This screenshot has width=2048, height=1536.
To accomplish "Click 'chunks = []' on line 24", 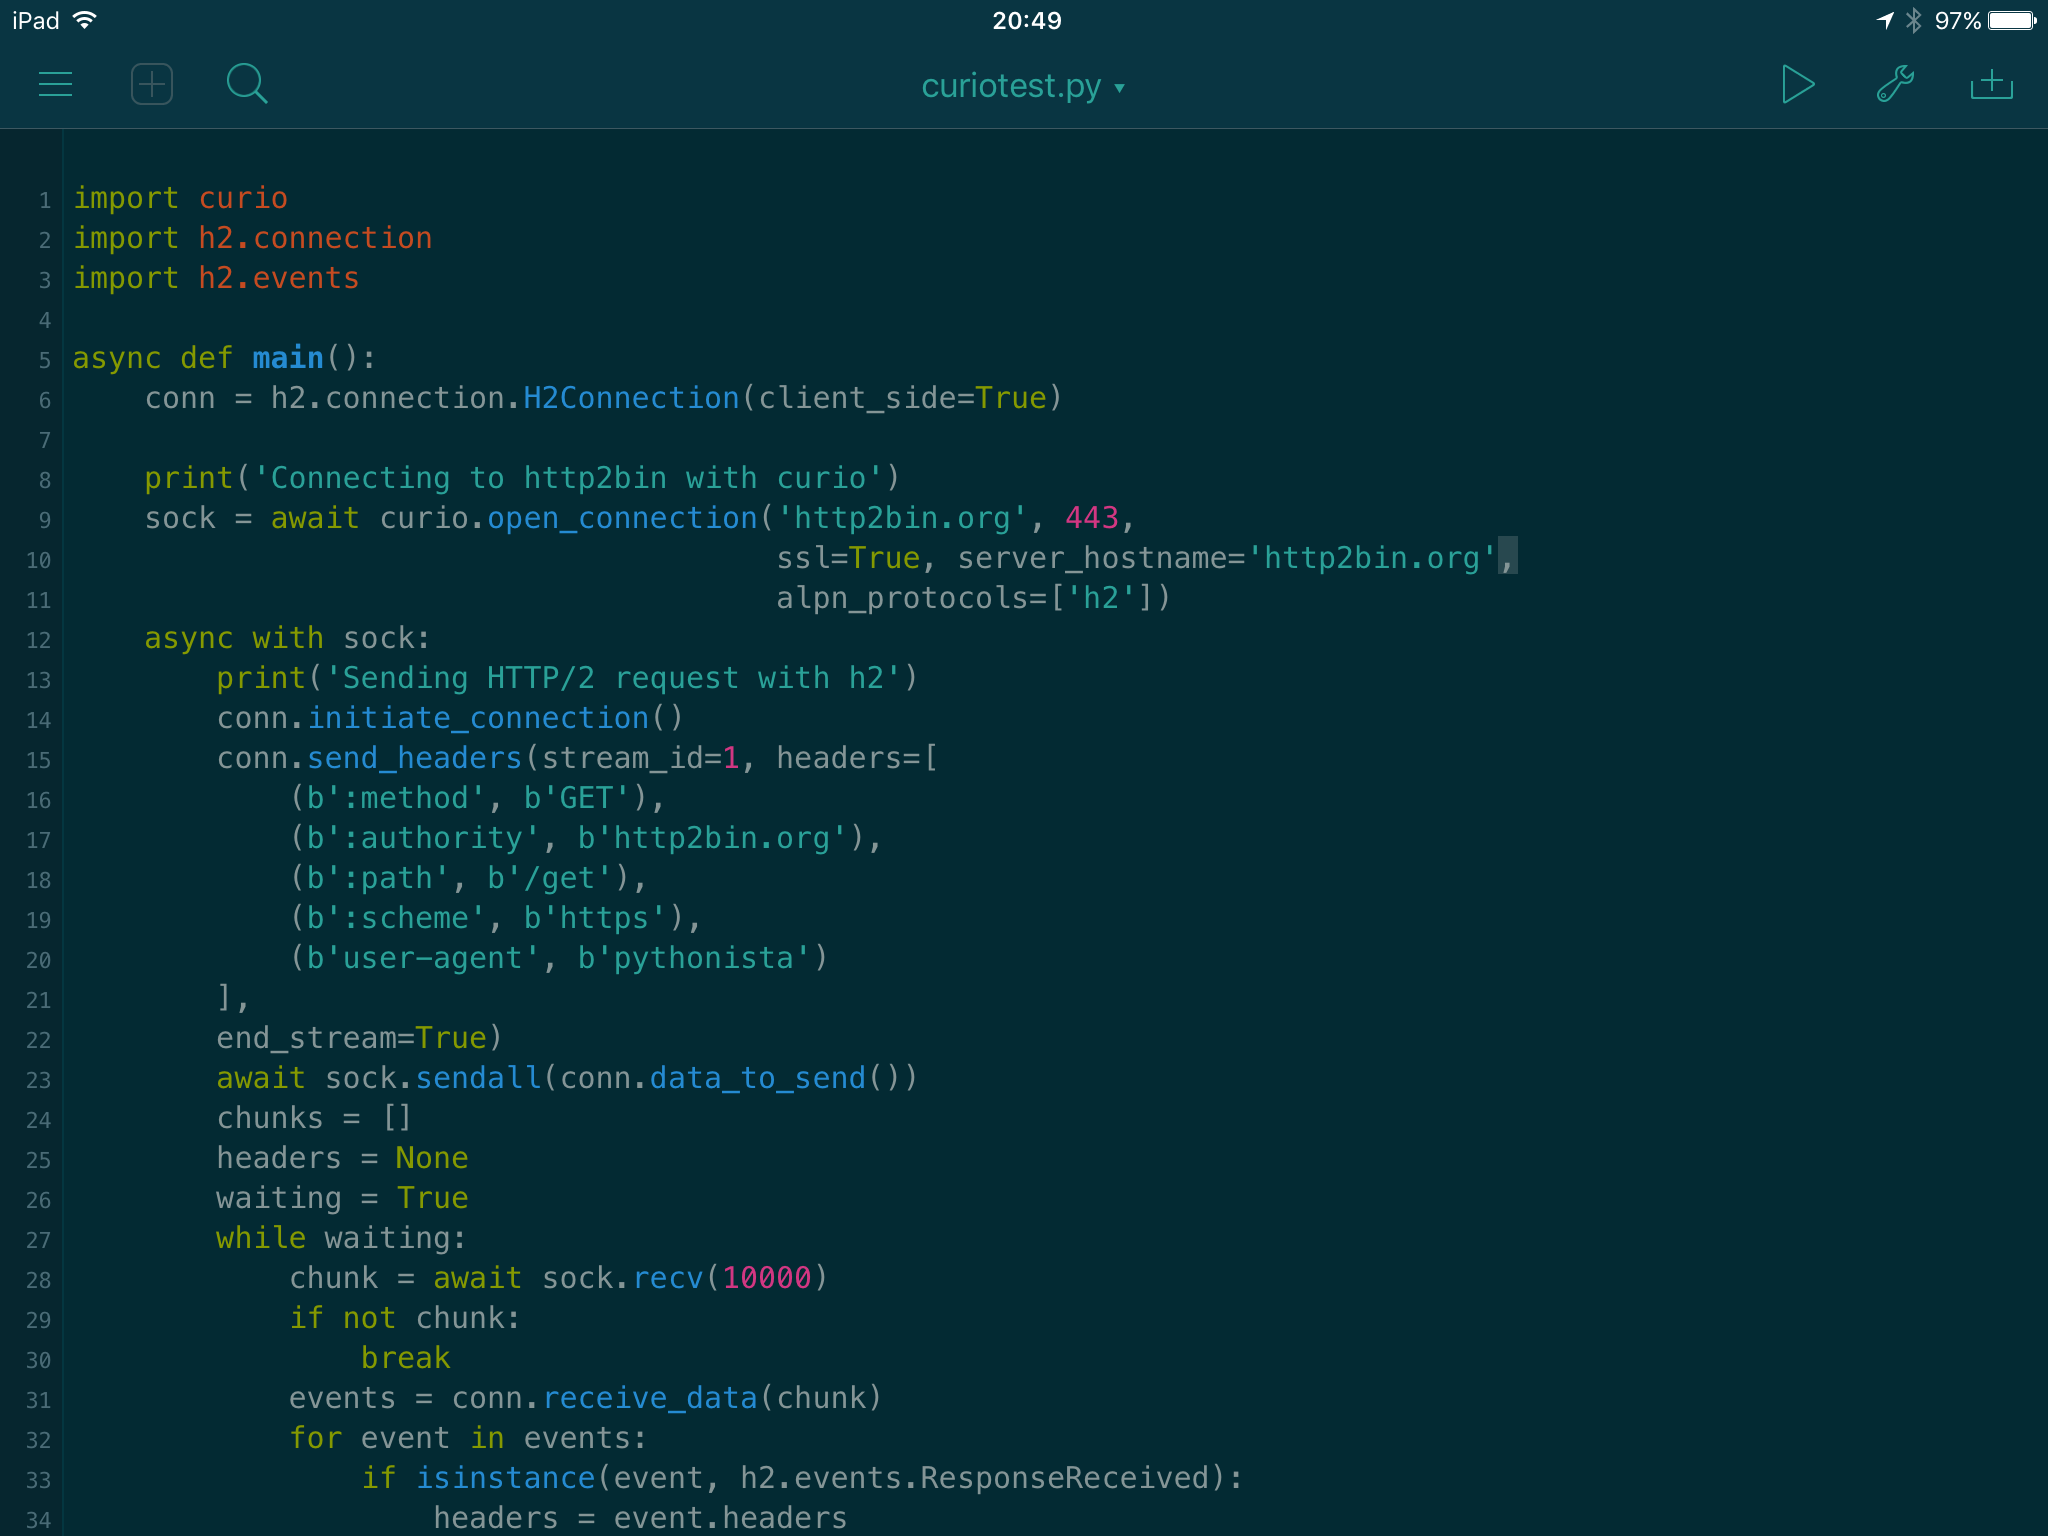I will pyautogui.click(x=315, y=1118).
